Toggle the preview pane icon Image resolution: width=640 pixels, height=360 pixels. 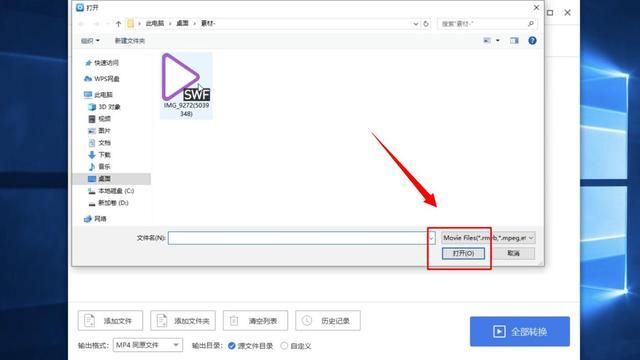point(514,40)
